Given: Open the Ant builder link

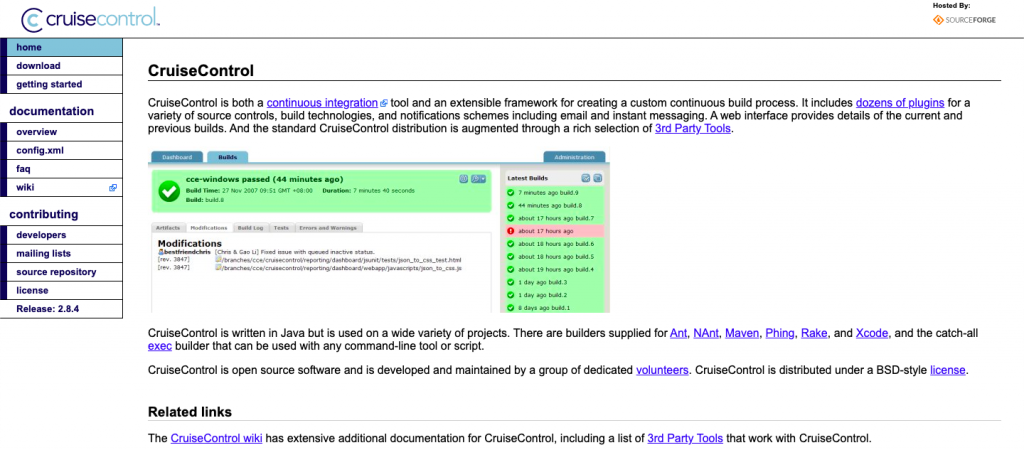Looking at the screenshot, I should coord(679,333).
